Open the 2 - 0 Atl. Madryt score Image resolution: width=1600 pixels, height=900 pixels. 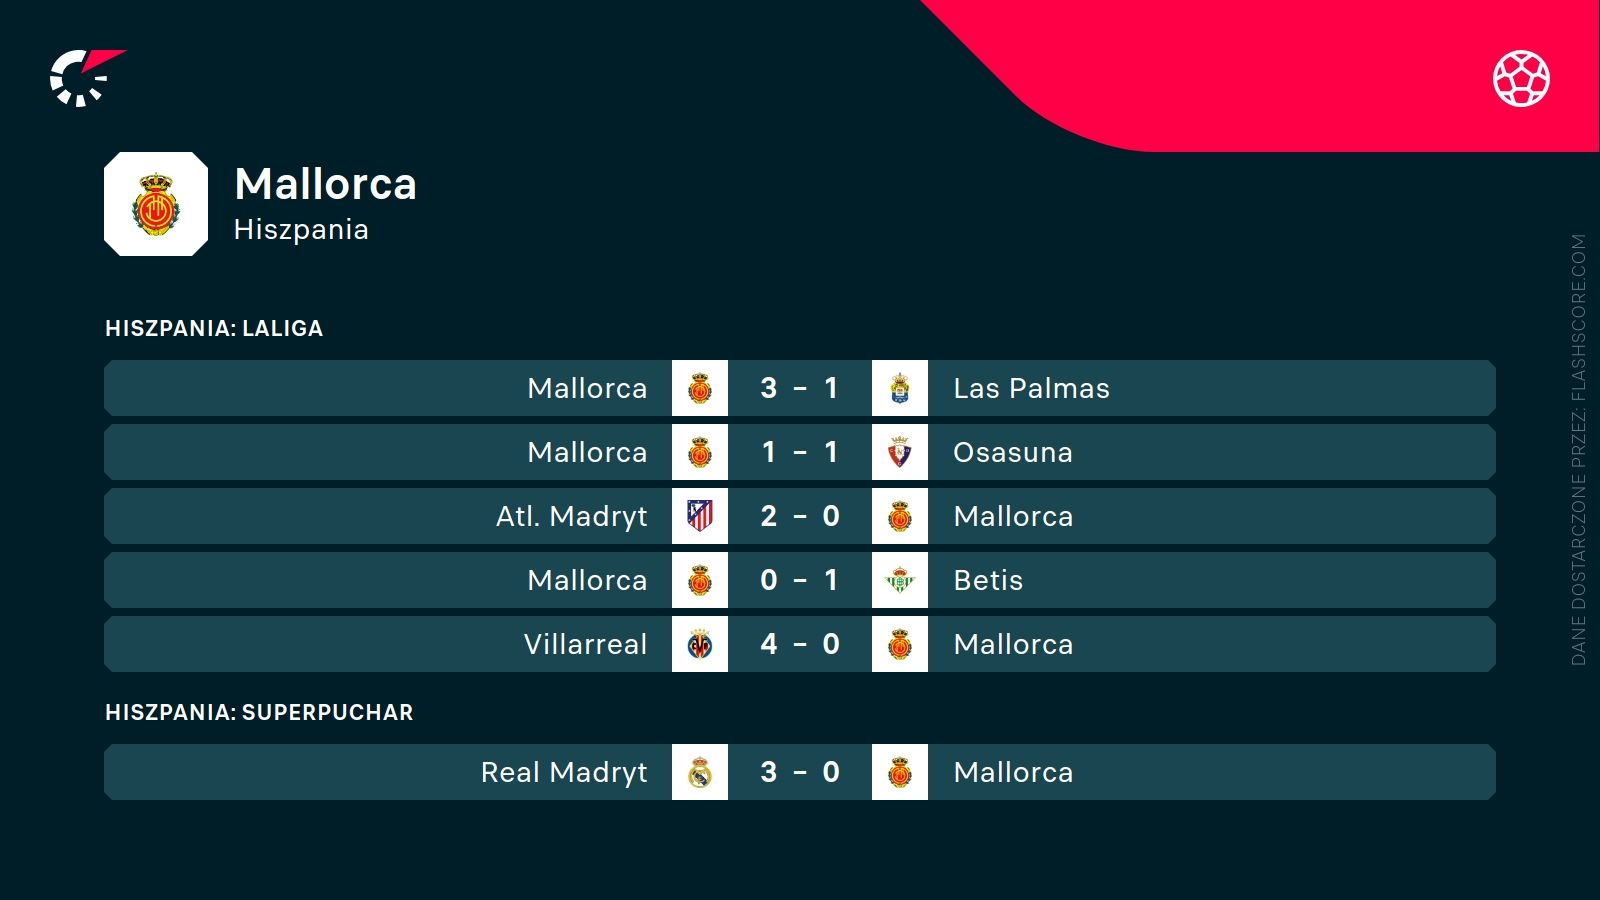click(800, 516)
